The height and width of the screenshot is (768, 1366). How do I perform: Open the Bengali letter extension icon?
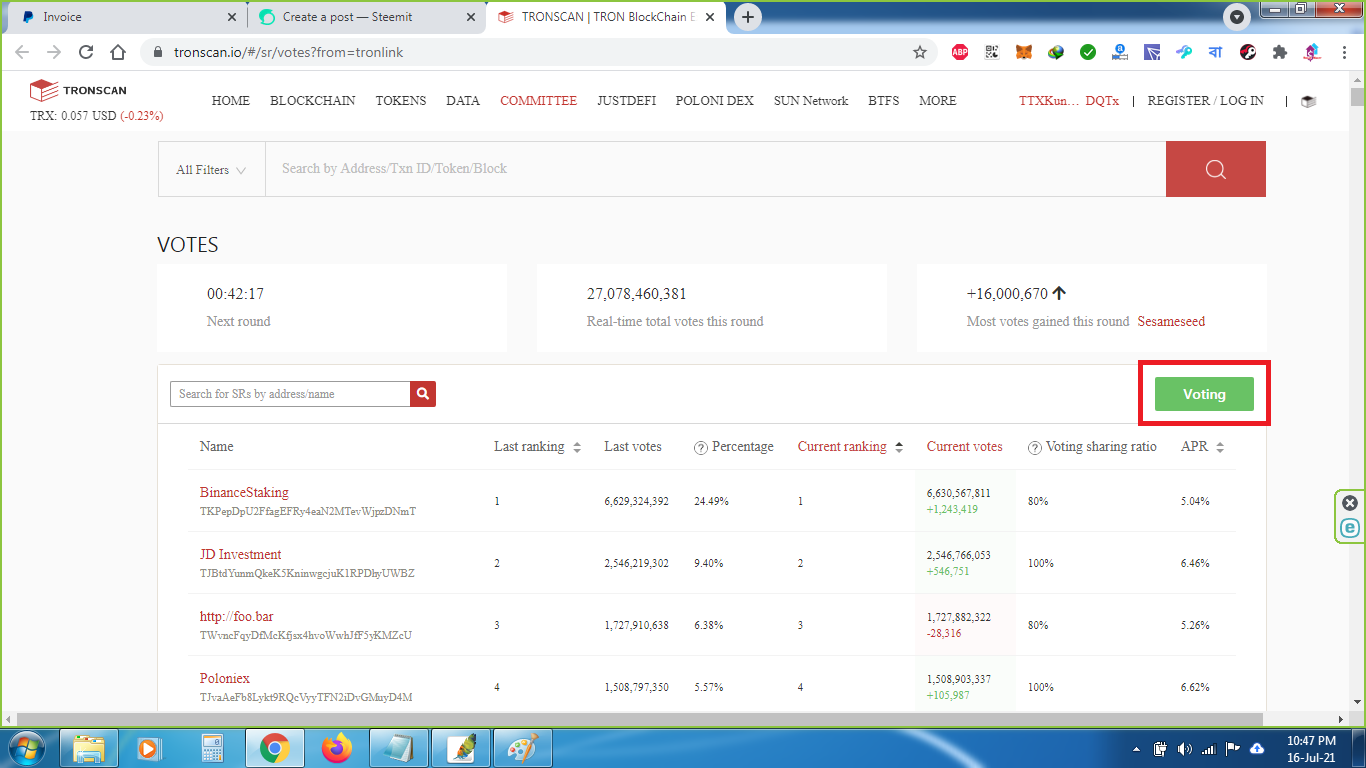click(1216, 52)
